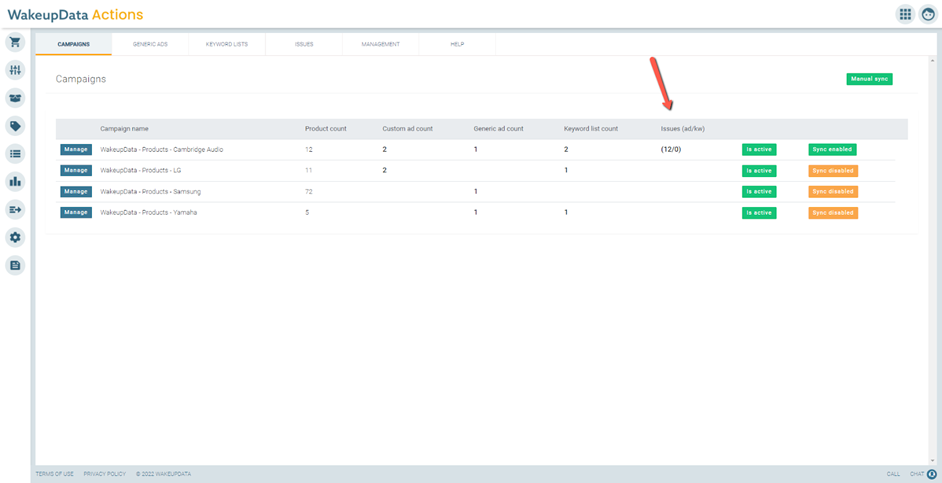Click the Issues (ad/kw) column header
The image size is (942, 483).
(682, 129)
